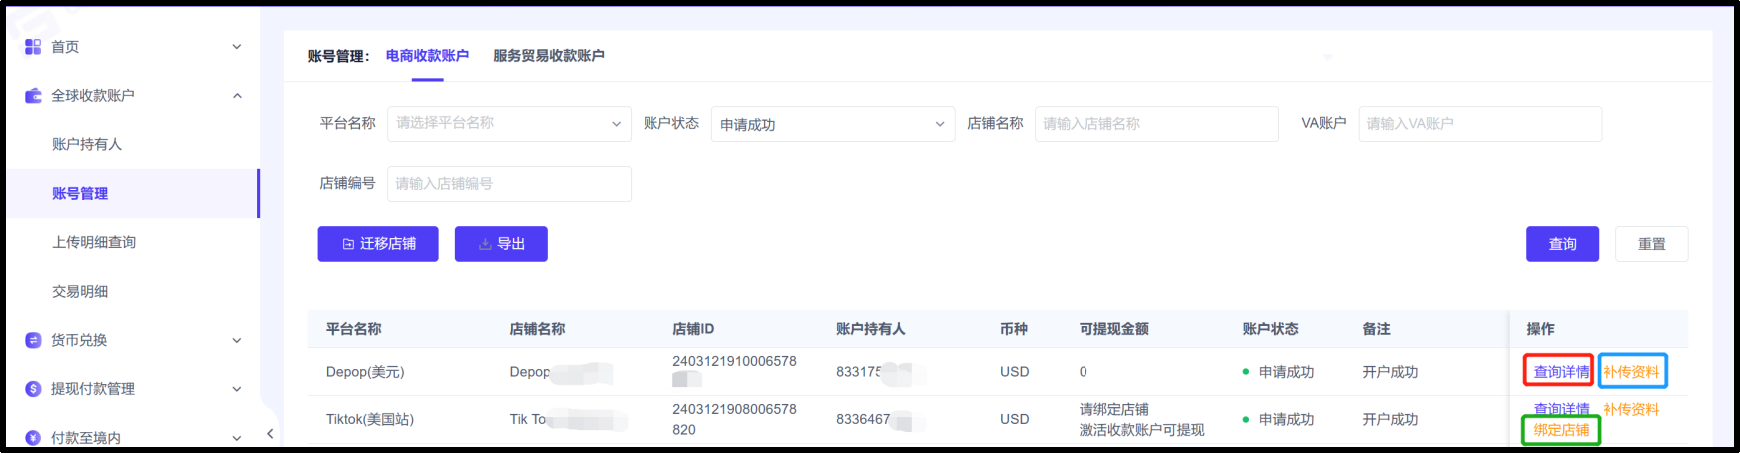Open 账户持有人 in the sidebar
The width and height of the screenshot is (1740, 454).
pos(87,144)
